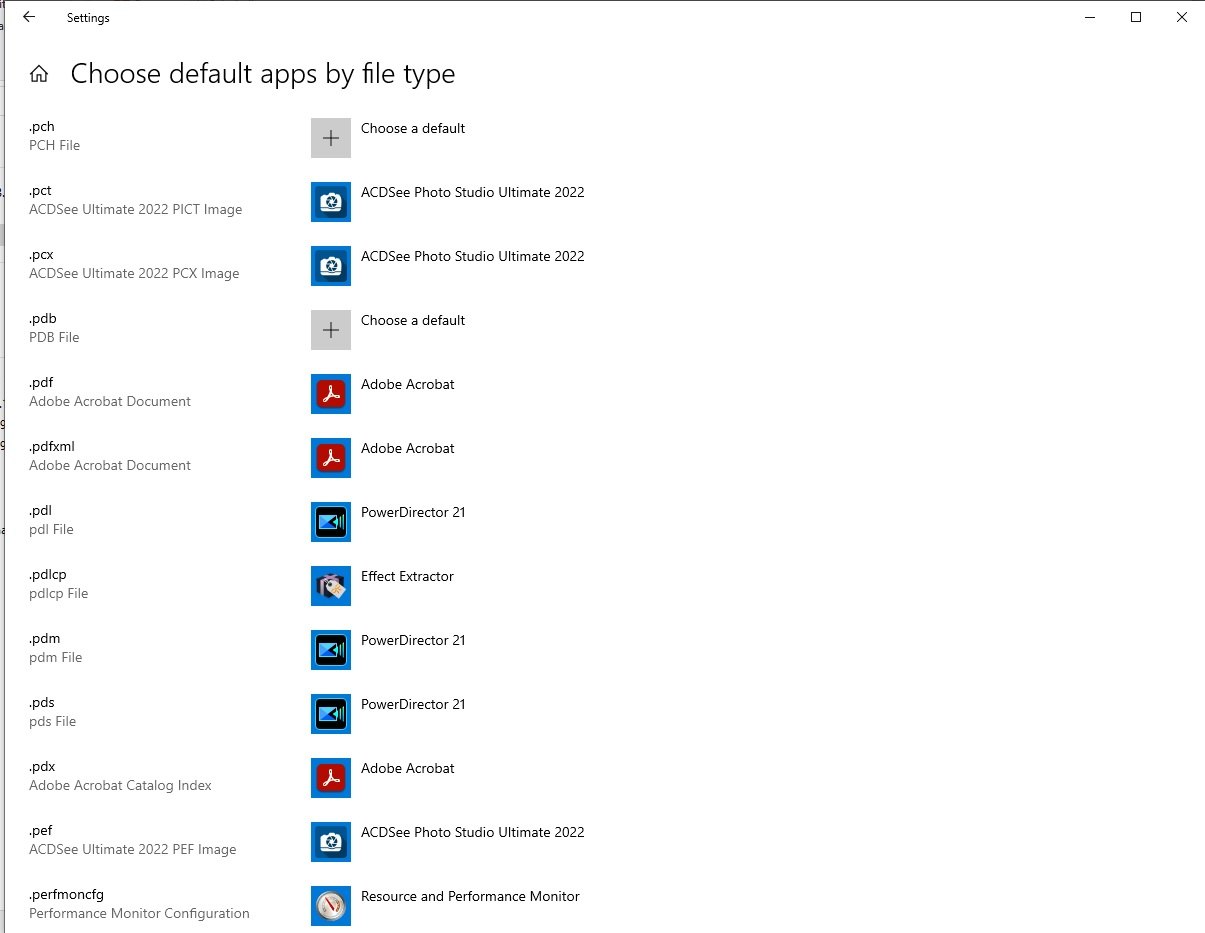Click the plus icon for .pch
Image resolution: width=1205 pixels, height=933 pixels.
click(331, 138)
